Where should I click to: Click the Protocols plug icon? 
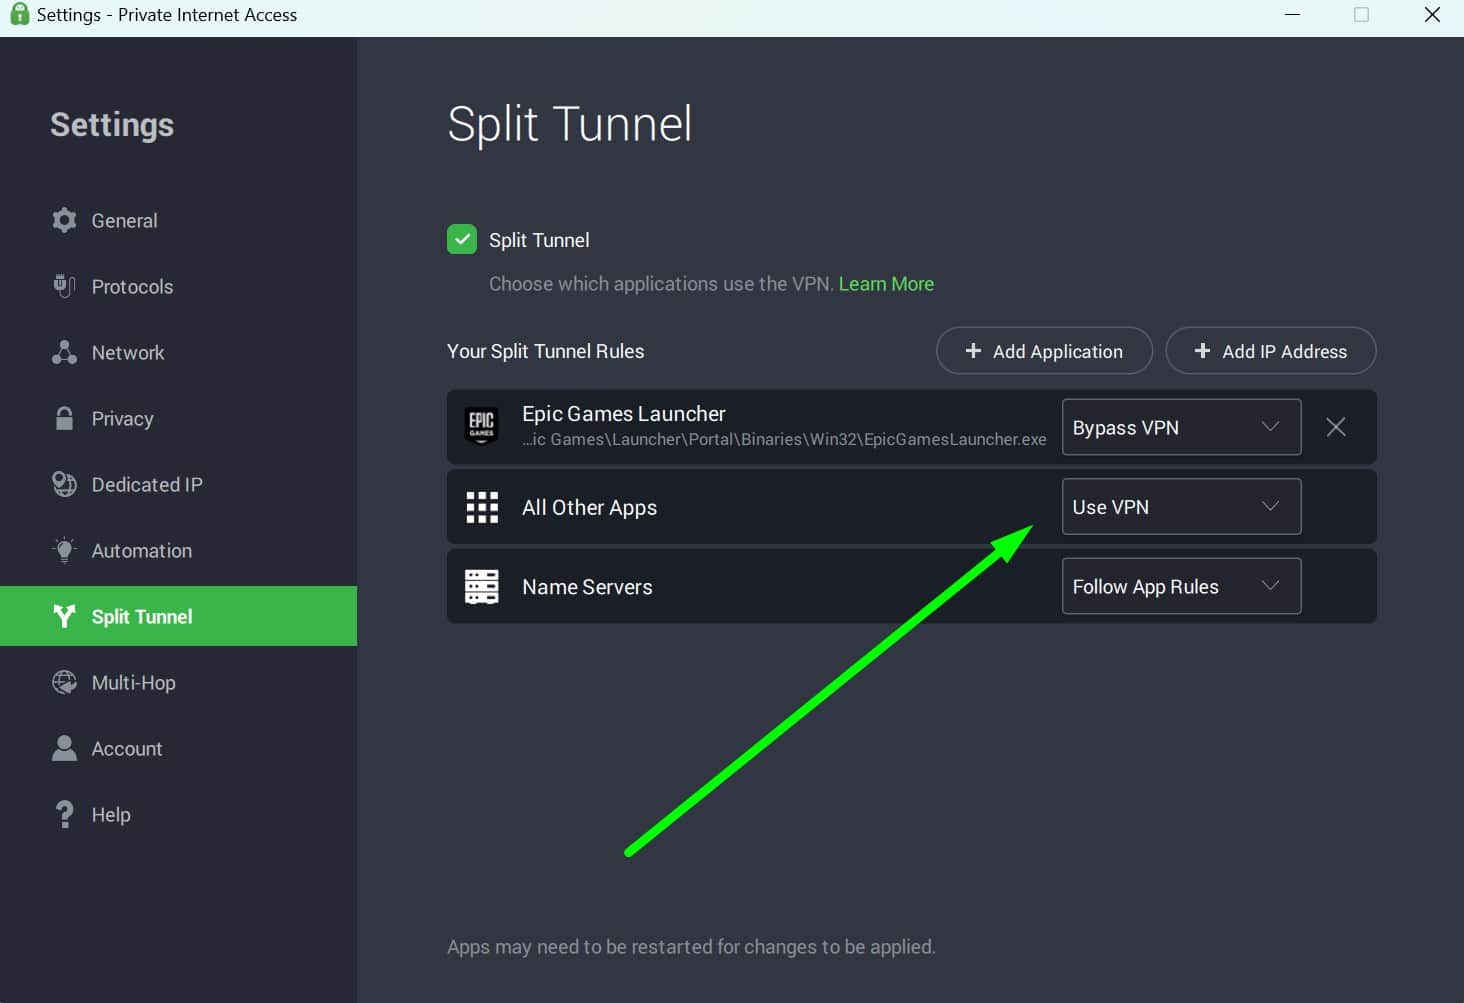65,286
